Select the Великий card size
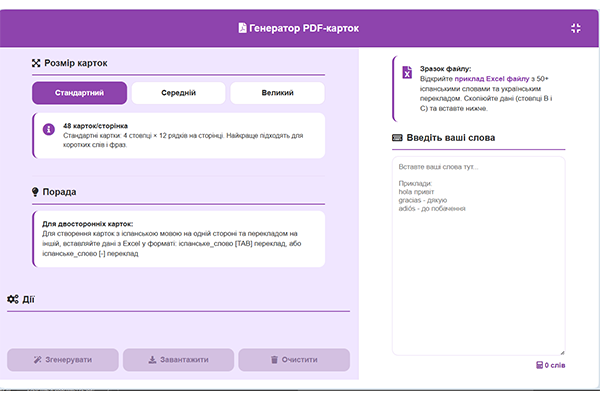The width and height of the screenshot is (600, 400). pos(277,93)
